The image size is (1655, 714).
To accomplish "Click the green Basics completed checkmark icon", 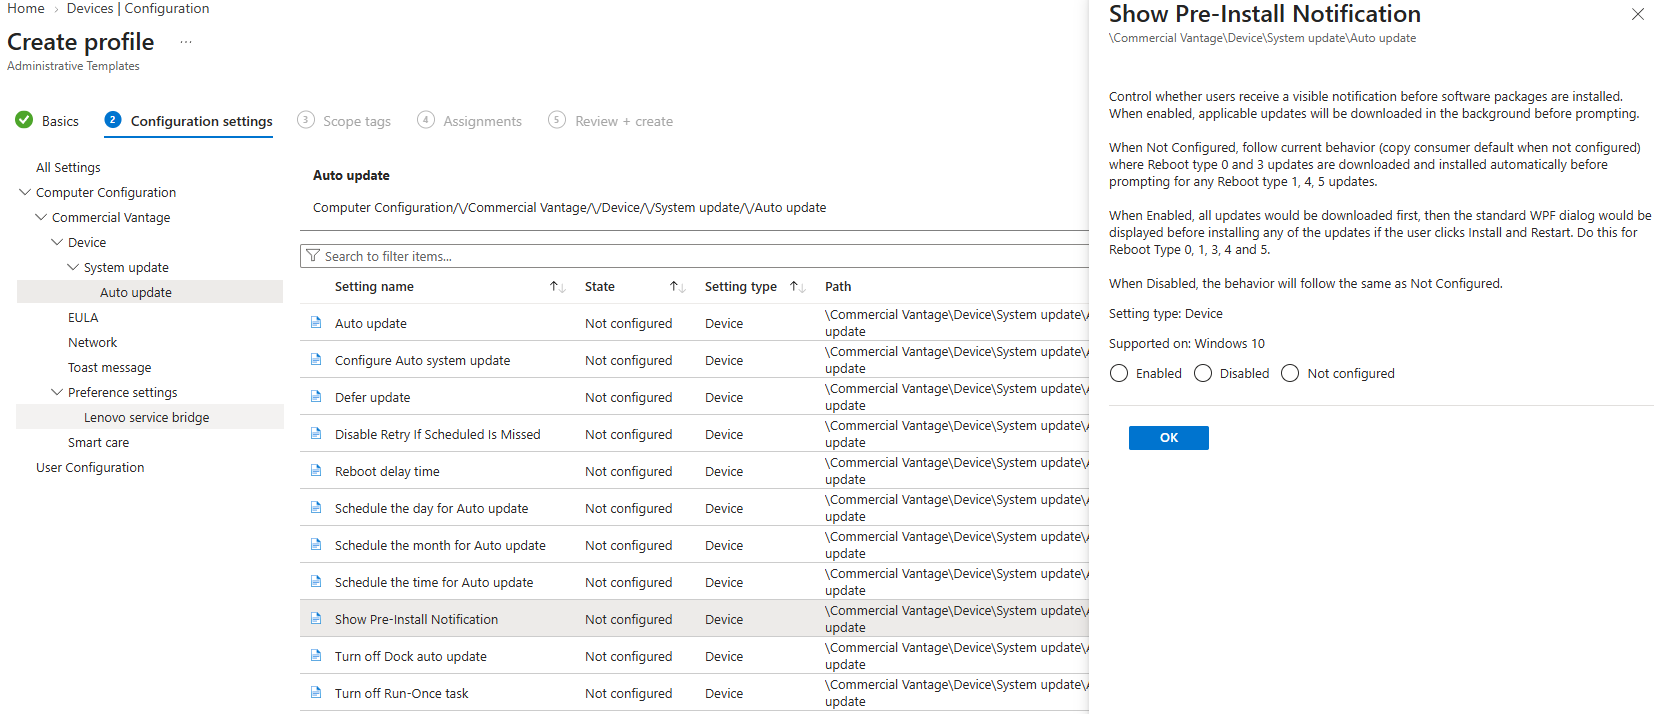I will point(24,120).
